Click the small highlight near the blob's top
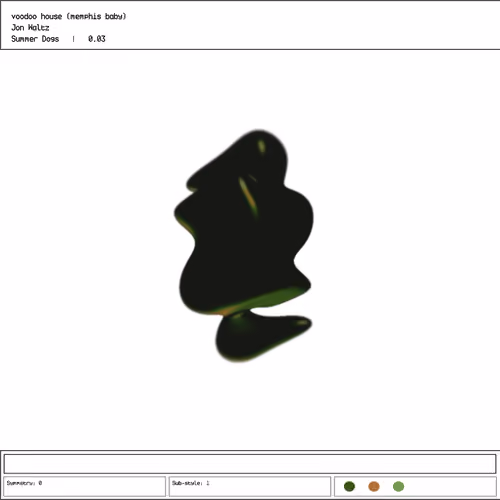The height and width of the screenshot is (500, 500). (262, 146)
